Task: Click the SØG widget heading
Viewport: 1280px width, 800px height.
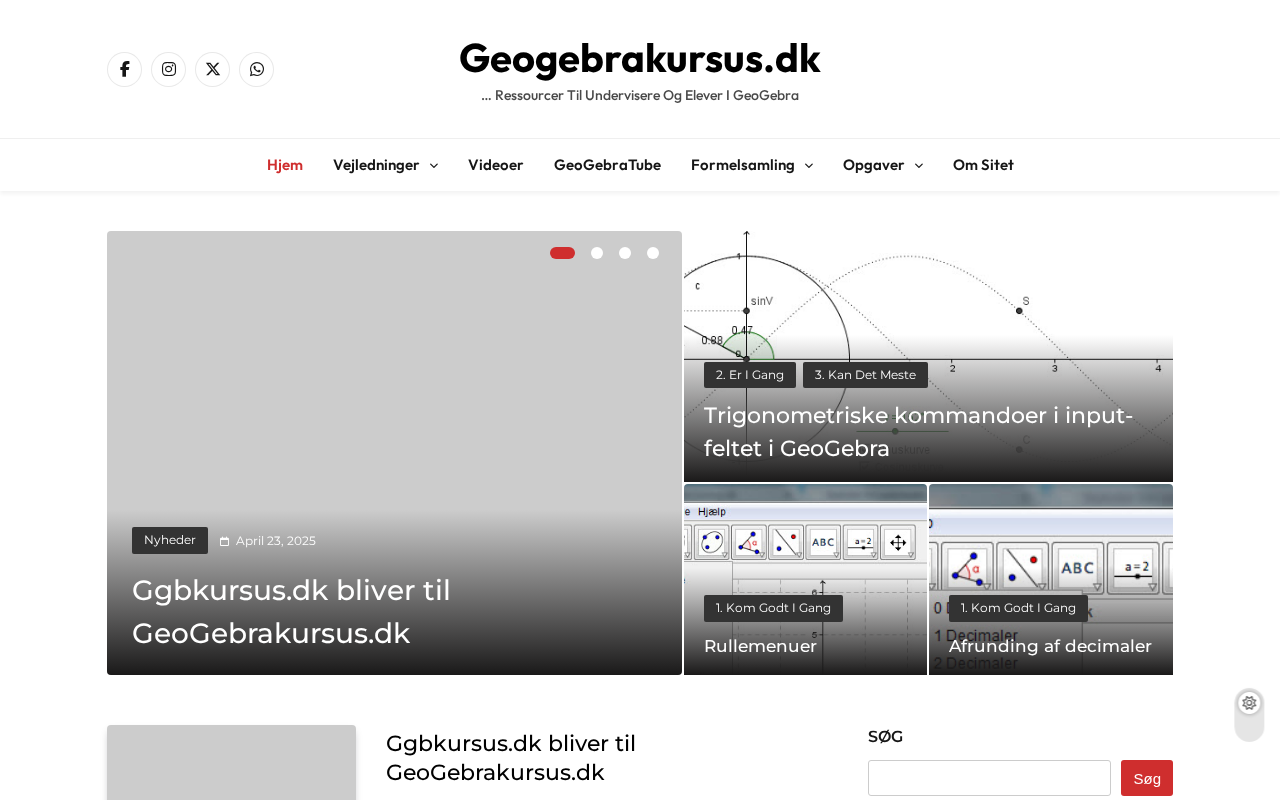Action: click(x=885, y=737)
